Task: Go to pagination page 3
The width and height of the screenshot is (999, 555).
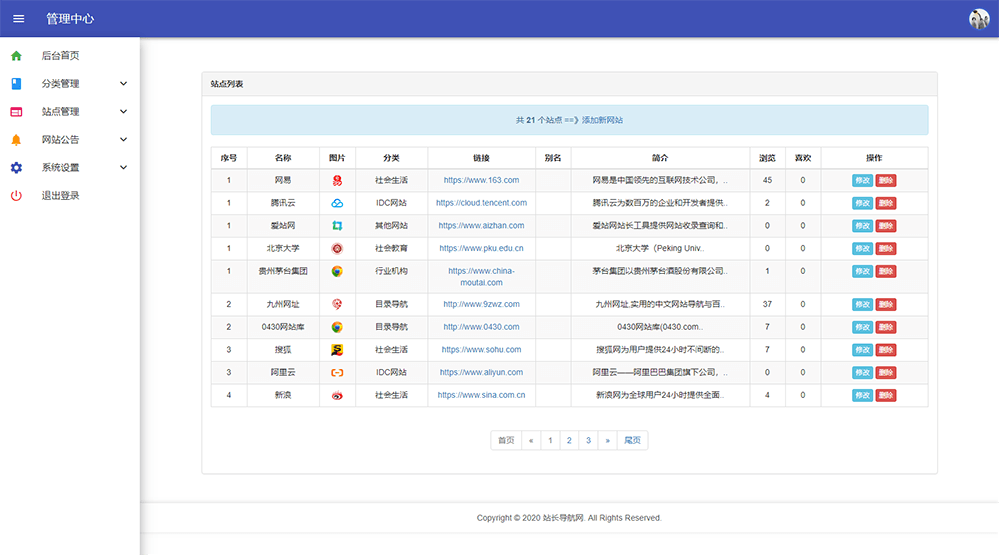Action: click(588, 440)
